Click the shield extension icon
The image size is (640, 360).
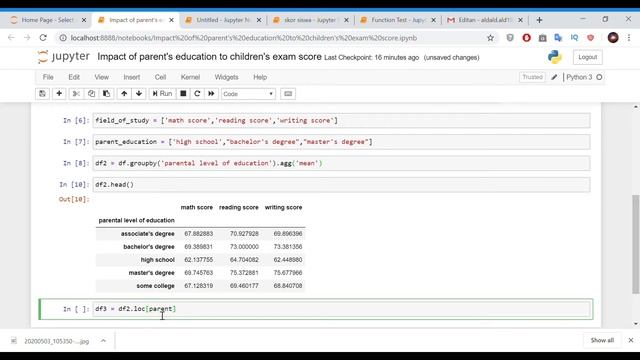coord(510,38)
